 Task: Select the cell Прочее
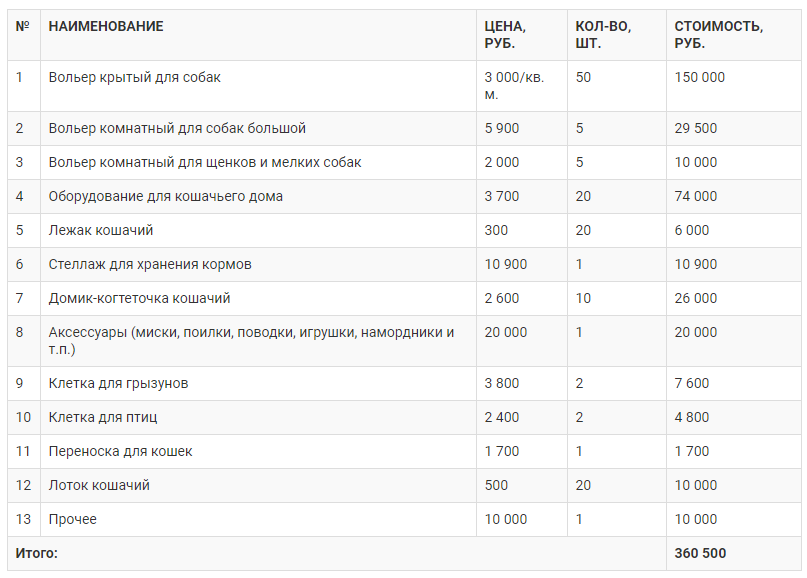pyautogui.click(x=258, y=519)
